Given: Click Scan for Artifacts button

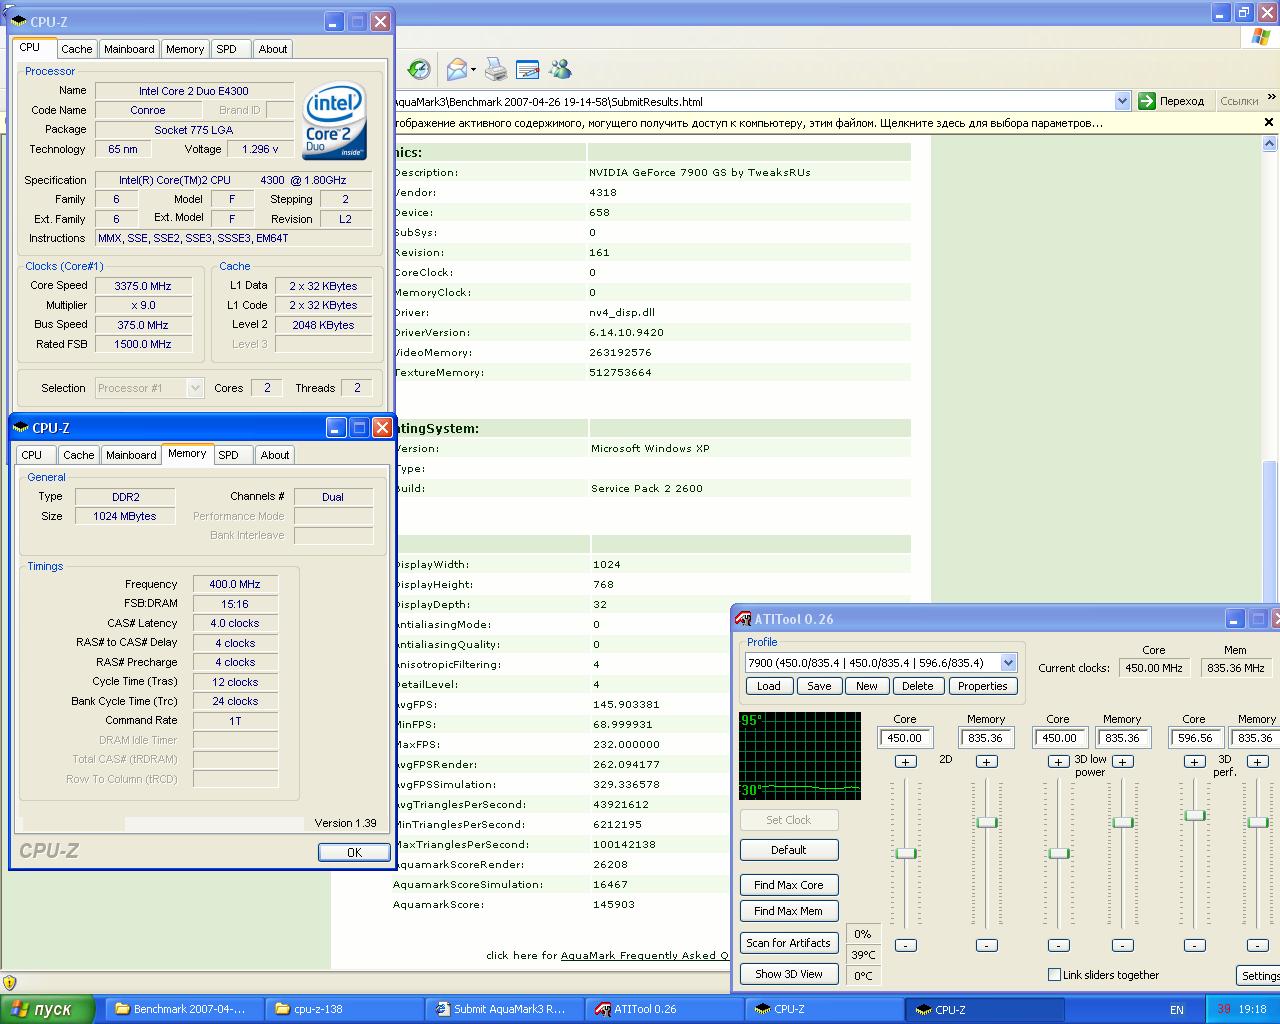Looking at the screenshot, I should (789, 943).
